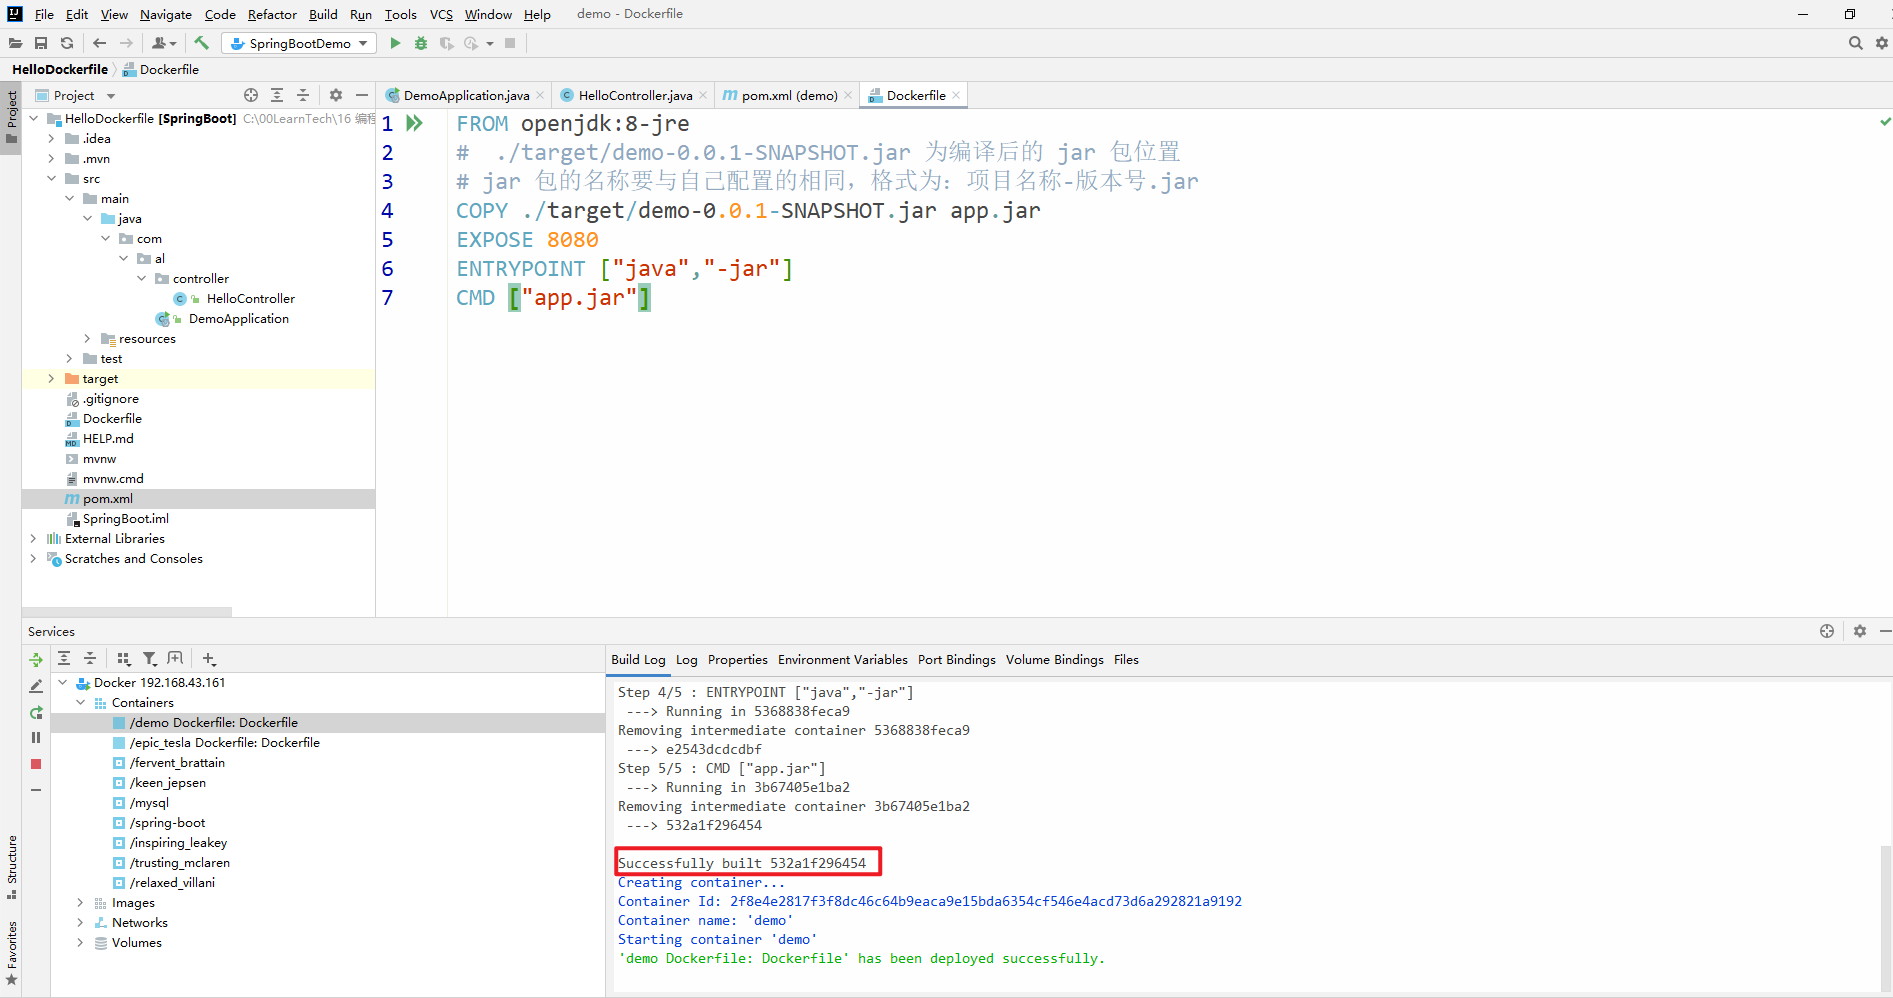Click Open in New Tab icon in Services

176,658
